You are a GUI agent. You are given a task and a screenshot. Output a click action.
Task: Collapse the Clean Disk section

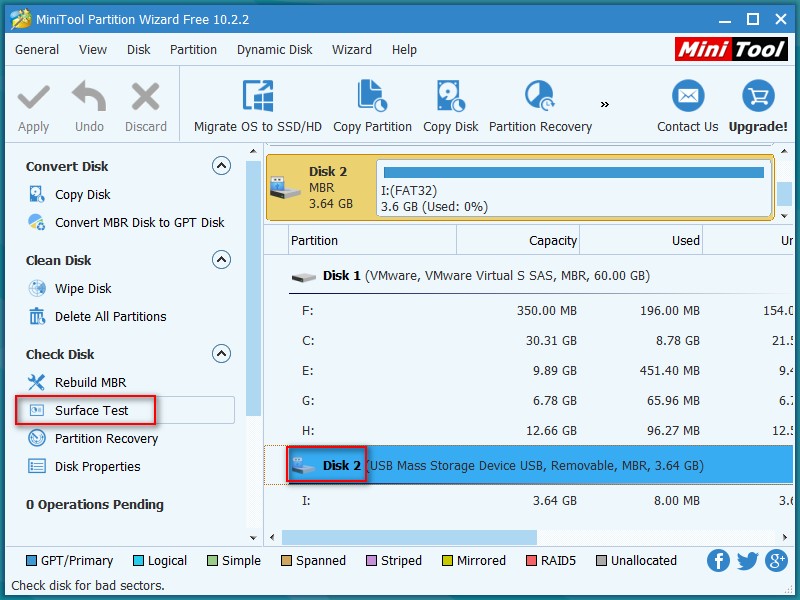(x=221, y=260)
